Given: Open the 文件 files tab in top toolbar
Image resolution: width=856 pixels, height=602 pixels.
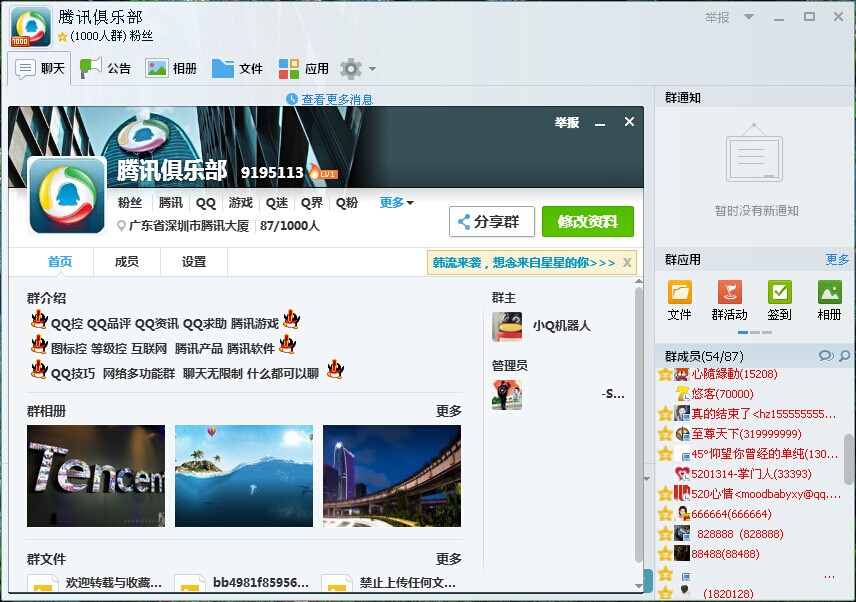Looking at the screenshot, I should tap(237, 69).
